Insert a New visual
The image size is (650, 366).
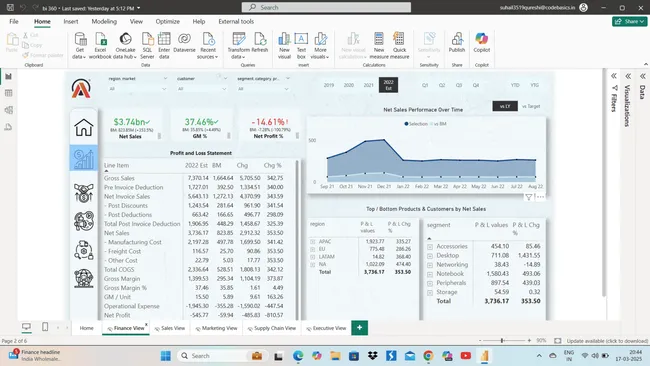click(x=284, y=46)
